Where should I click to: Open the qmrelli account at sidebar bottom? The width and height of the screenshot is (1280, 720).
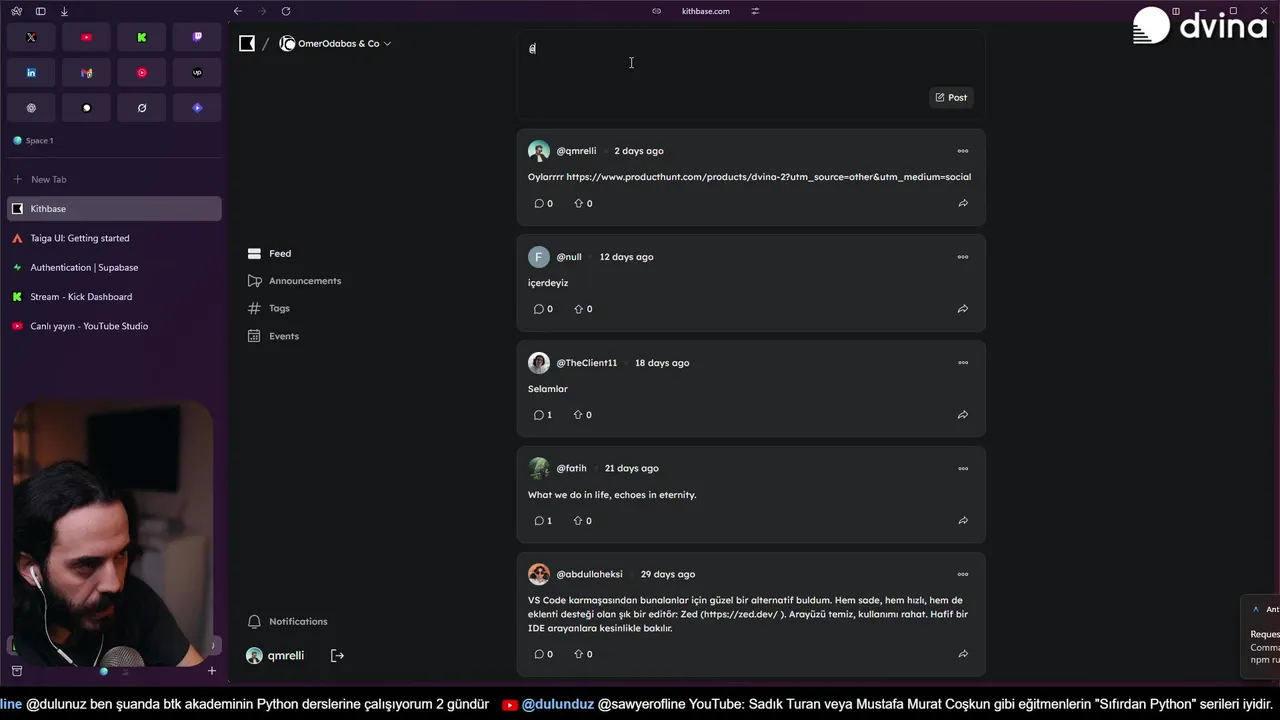click(x=275, y=655)
